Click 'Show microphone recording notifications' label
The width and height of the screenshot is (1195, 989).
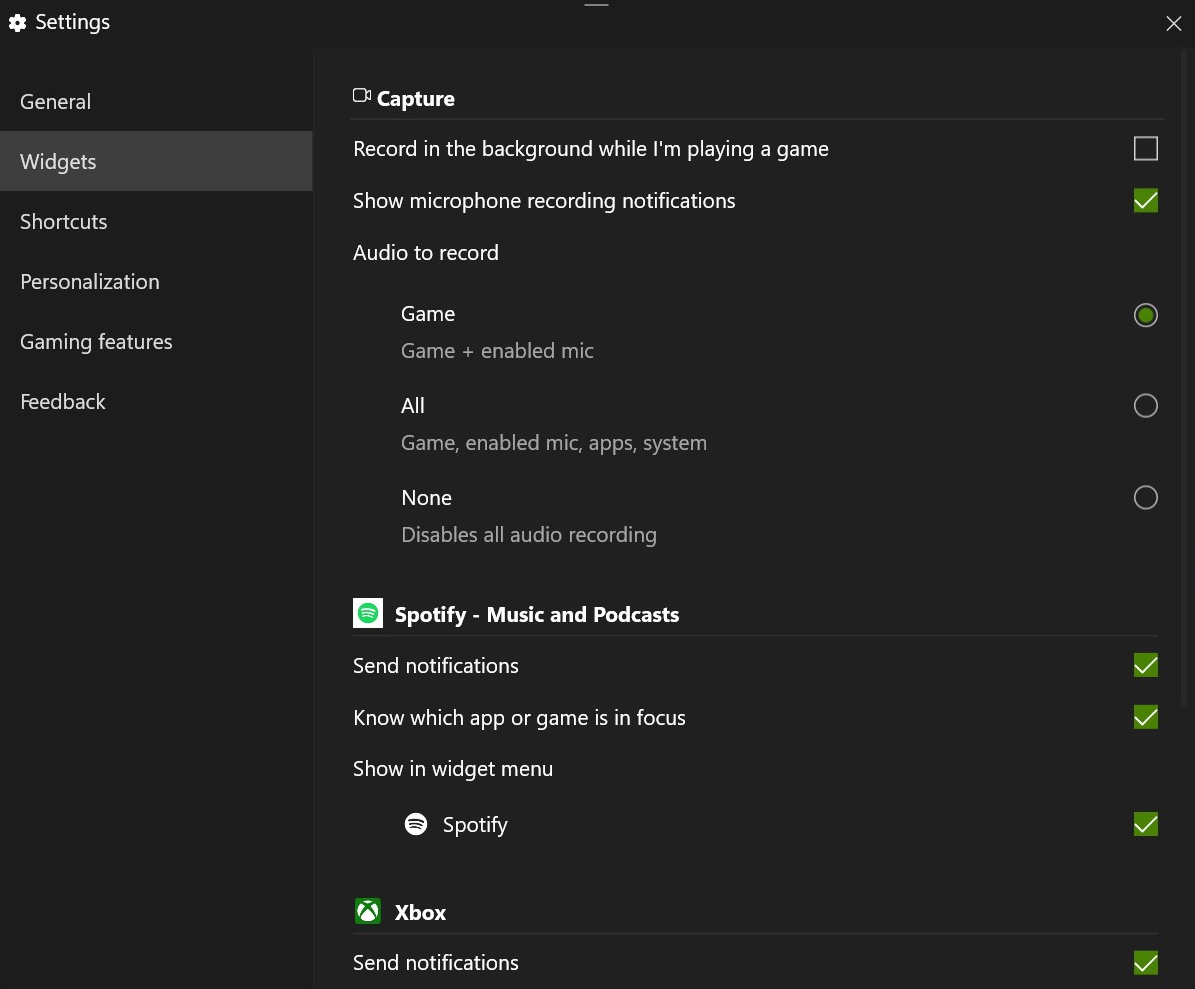[544, 201]
